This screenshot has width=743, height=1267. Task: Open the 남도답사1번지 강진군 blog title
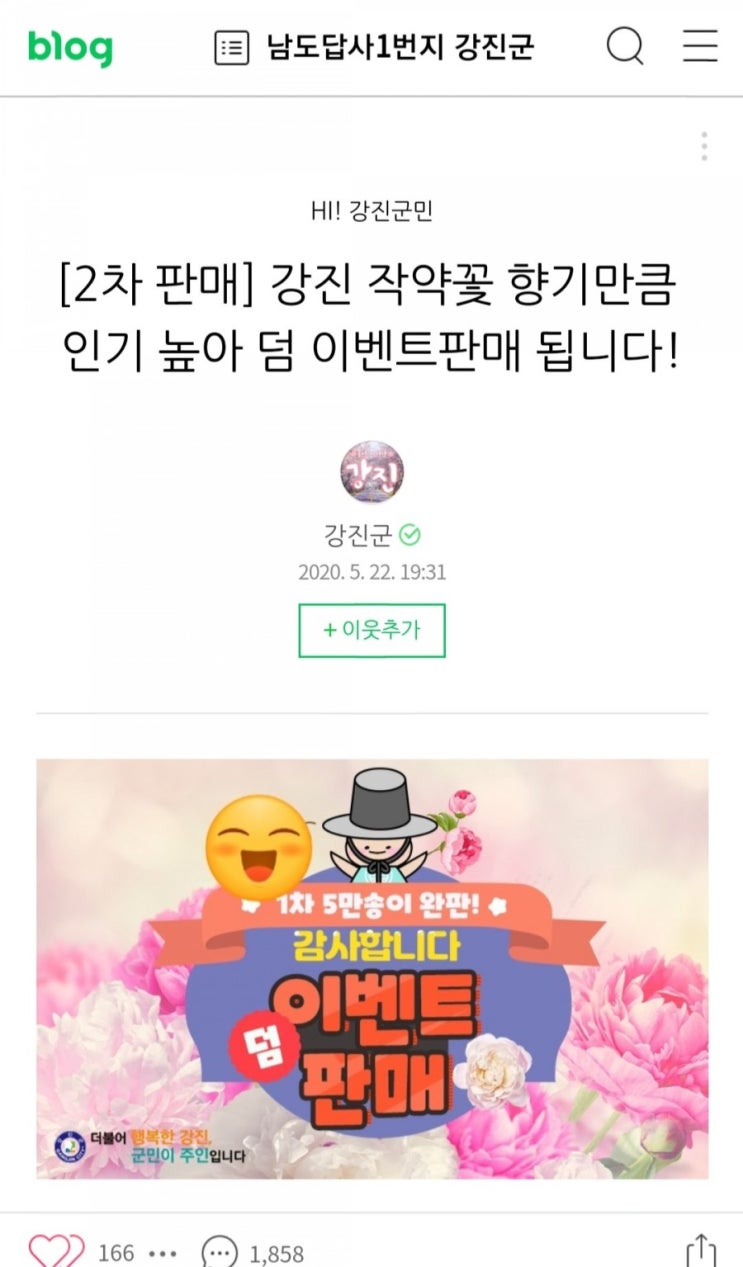(x=400, y=48)
